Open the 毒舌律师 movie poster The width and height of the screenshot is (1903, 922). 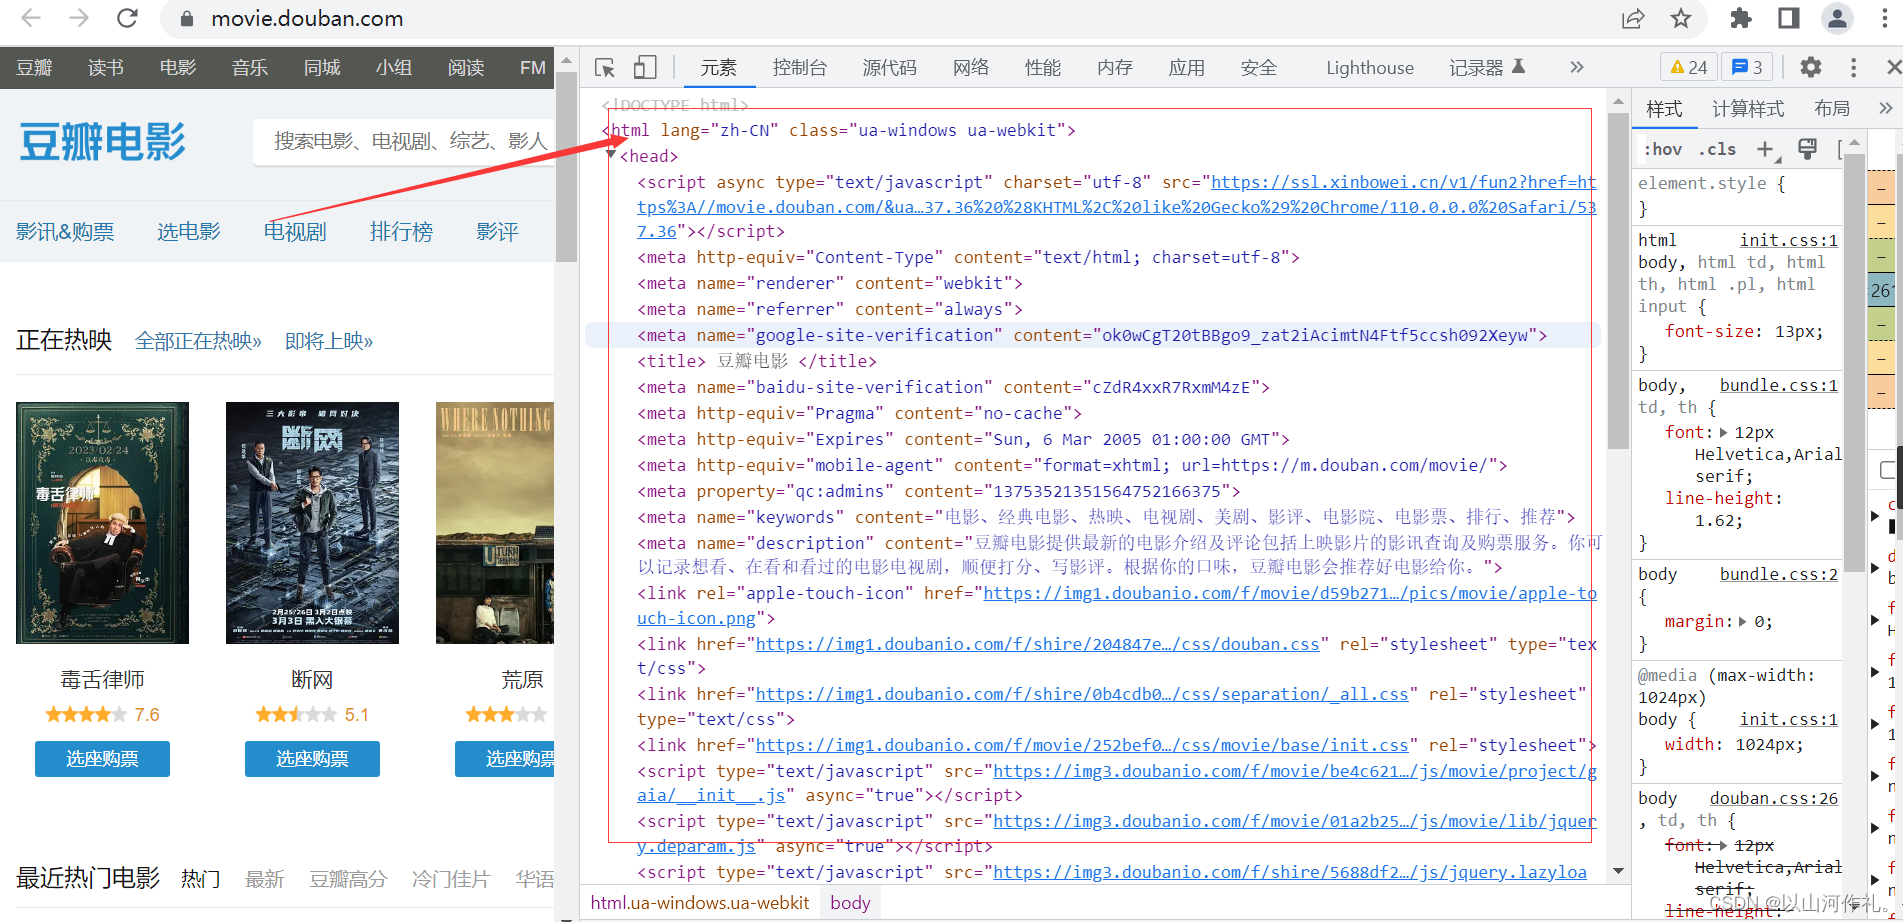point(102,523)
